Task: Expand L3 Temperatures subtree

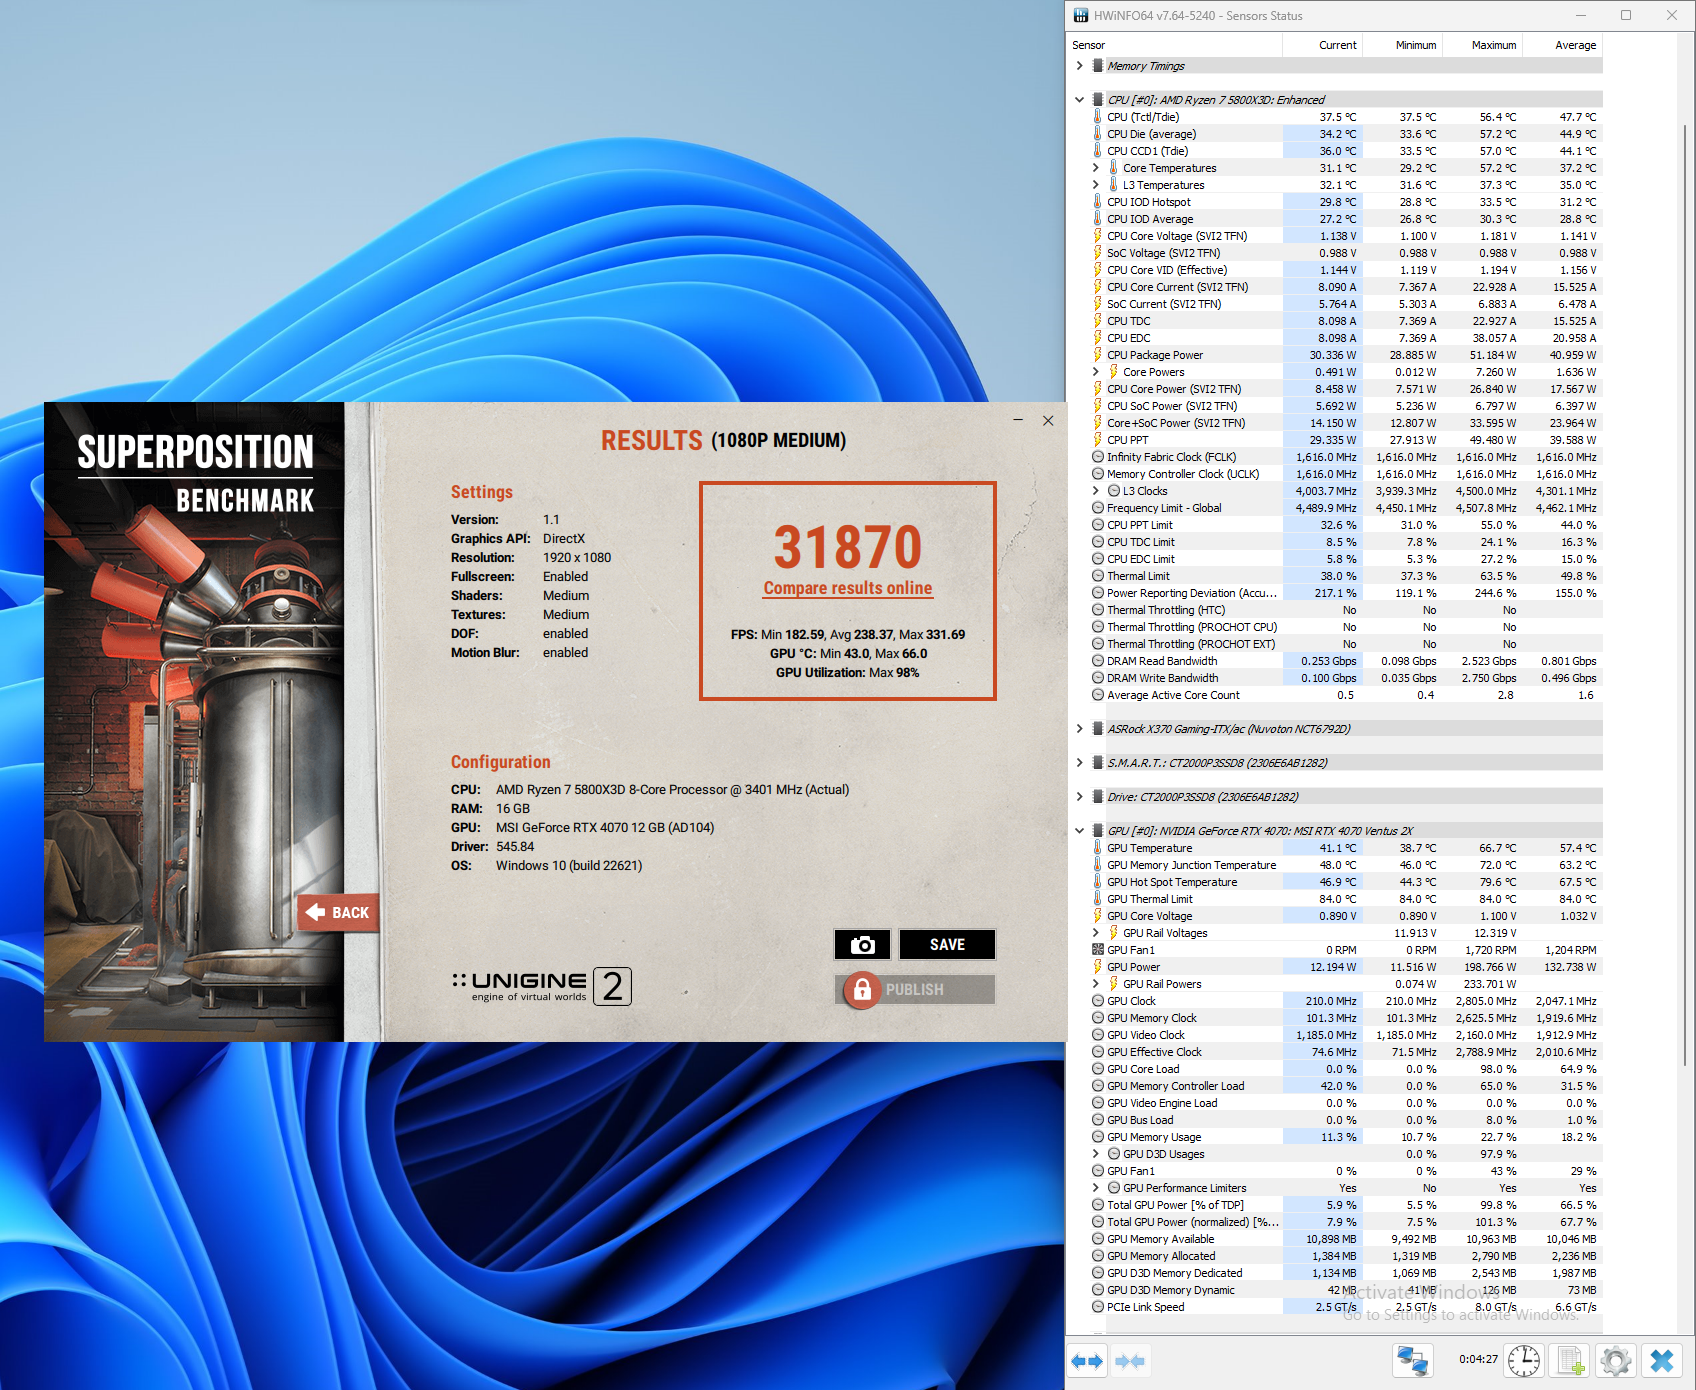Action: coord(1096,185)
